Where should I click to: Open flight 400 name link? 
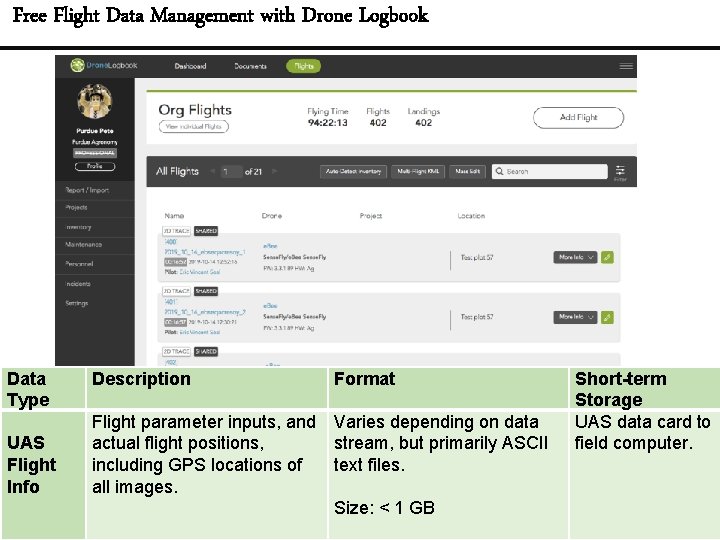[204, 252]
